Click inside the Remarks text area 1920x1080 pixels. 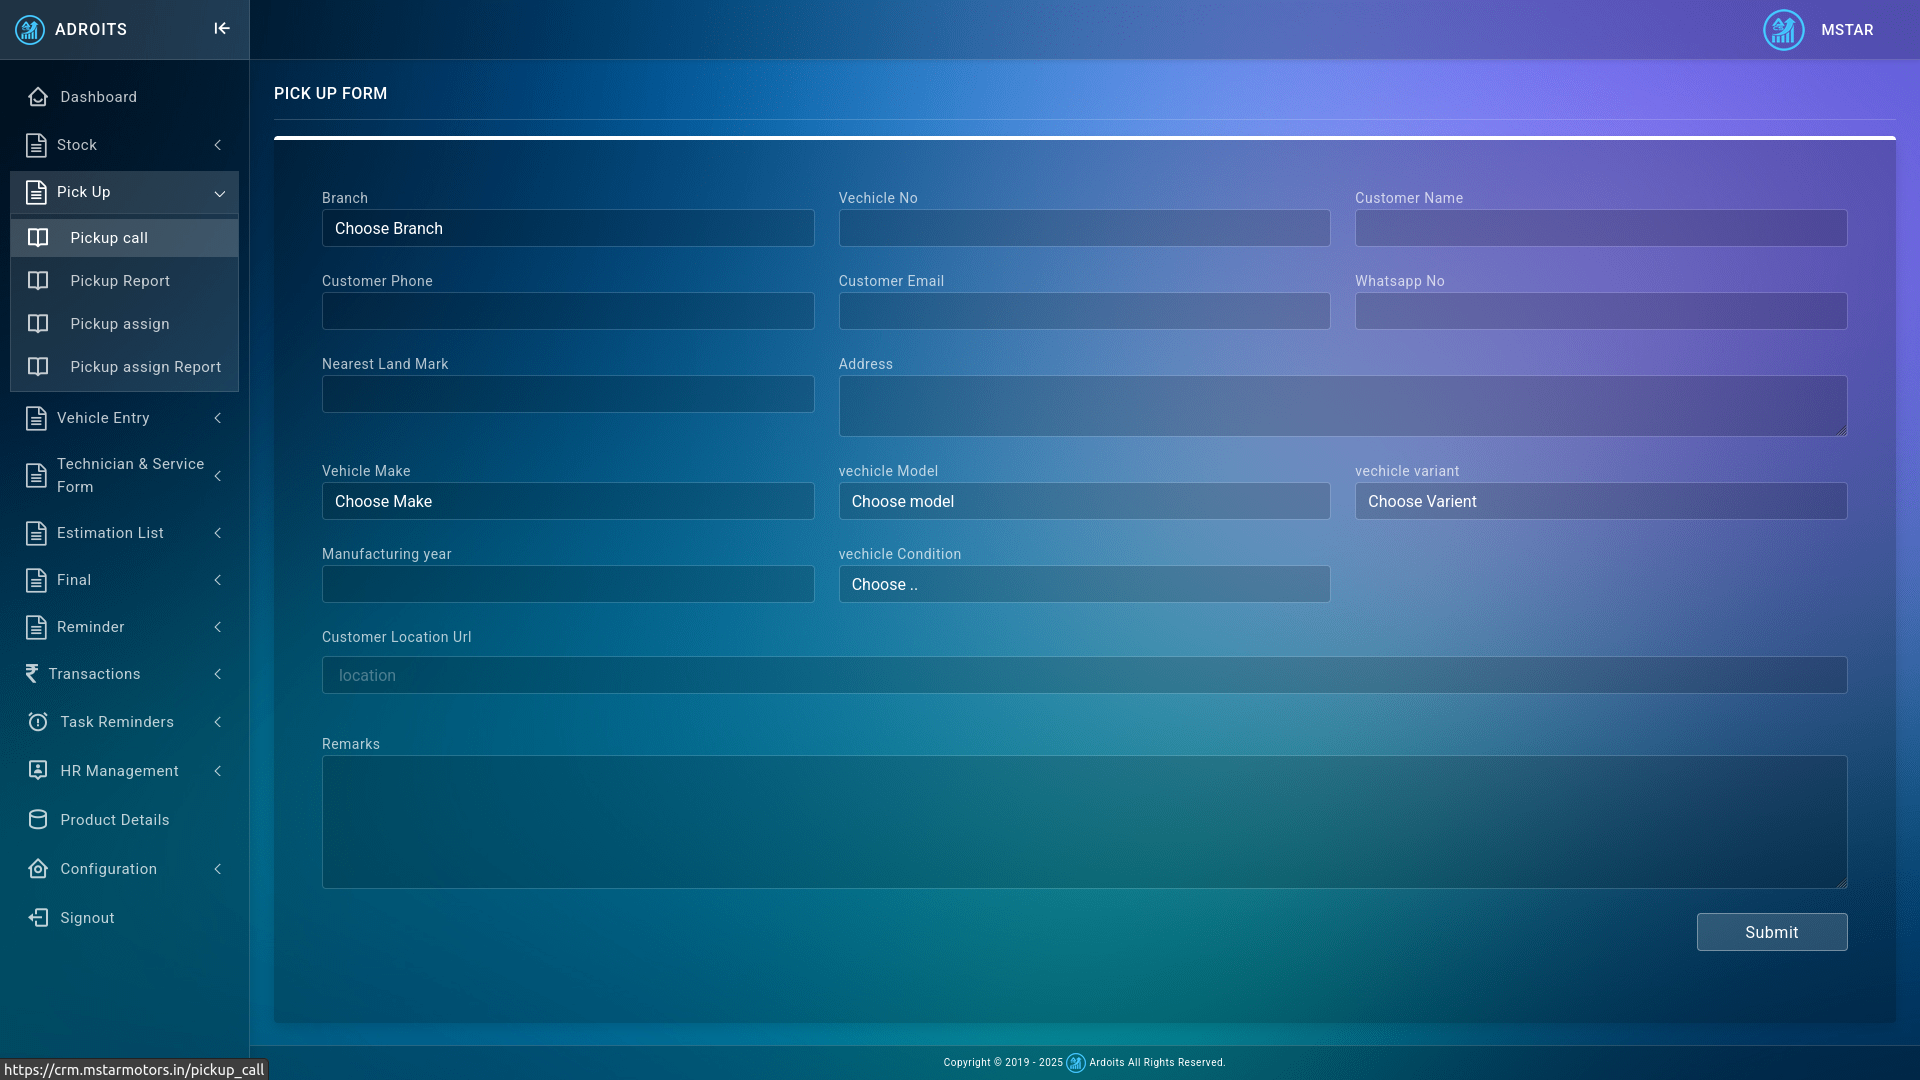coord(1084,822)
